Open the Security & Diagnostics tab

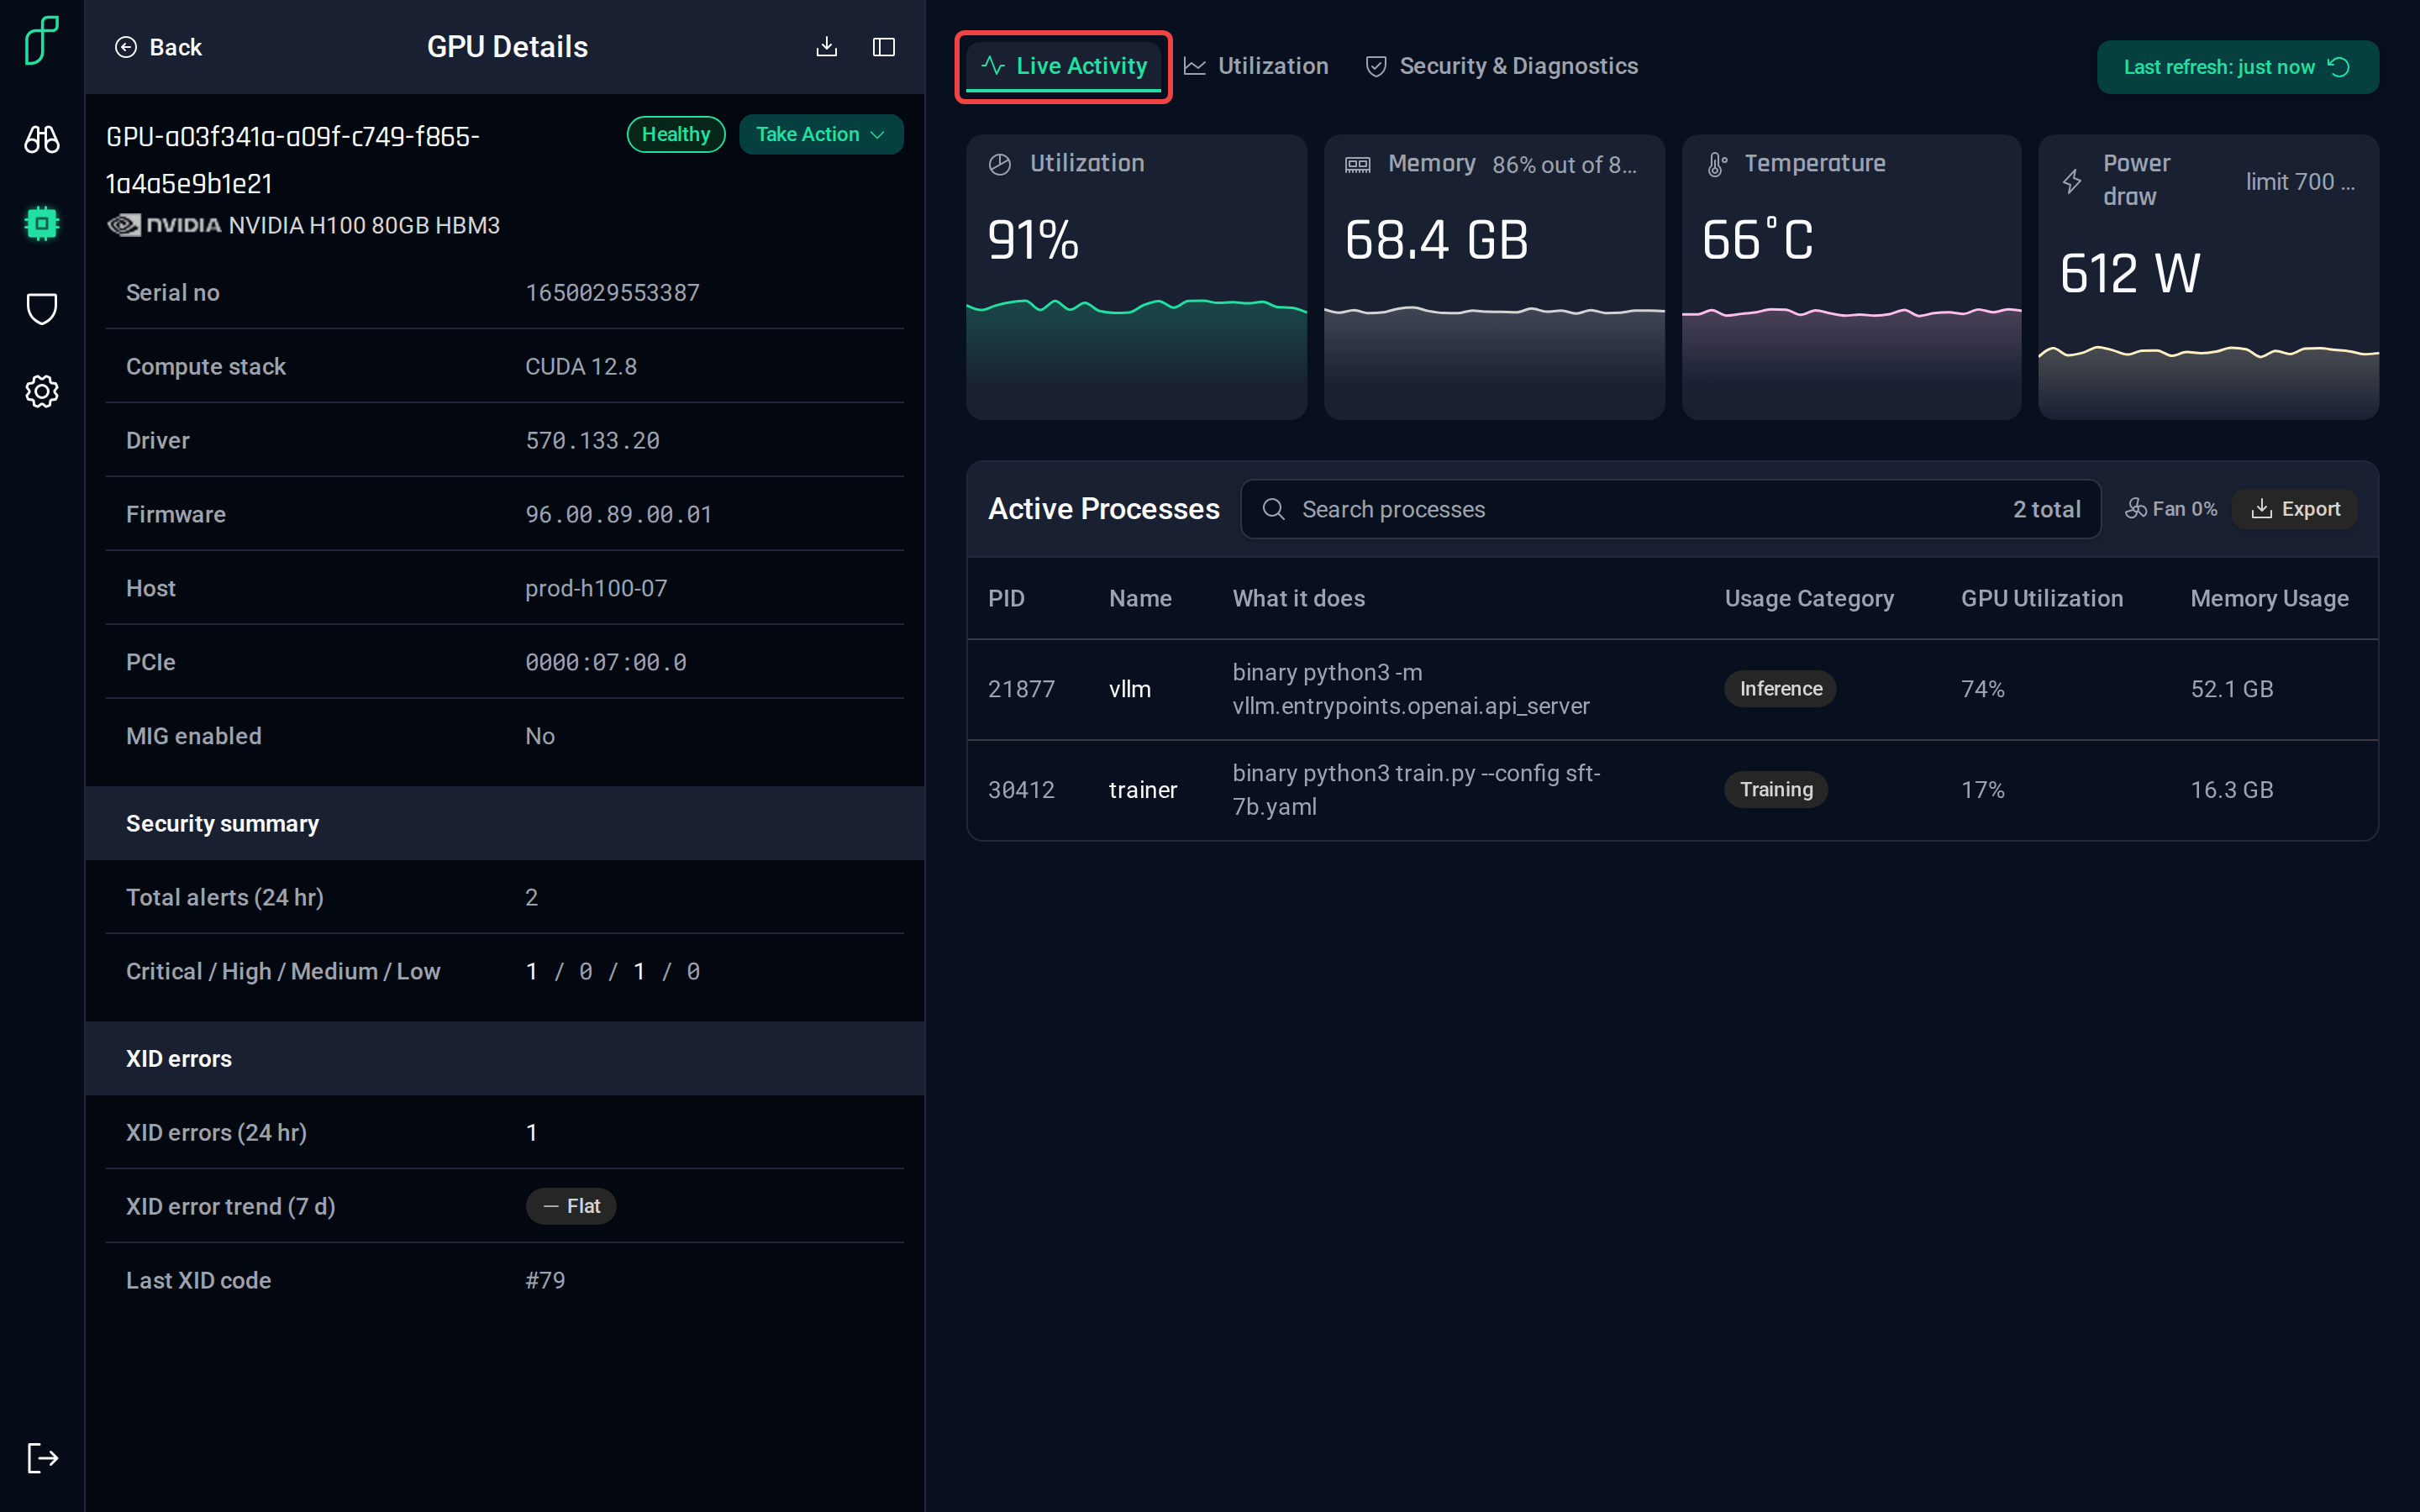tap(1502, 66)
